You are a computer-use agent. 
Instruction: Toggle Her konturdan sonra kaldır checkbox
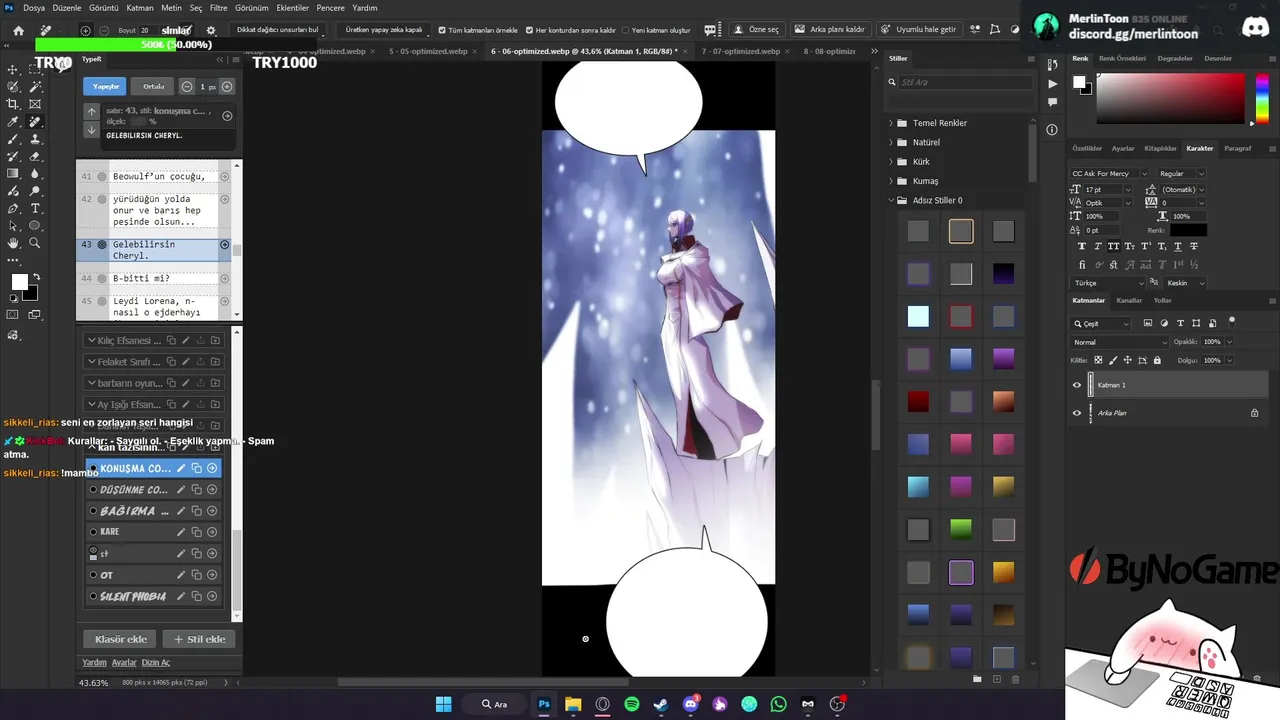pyautogui.click(x=529, y=30)
